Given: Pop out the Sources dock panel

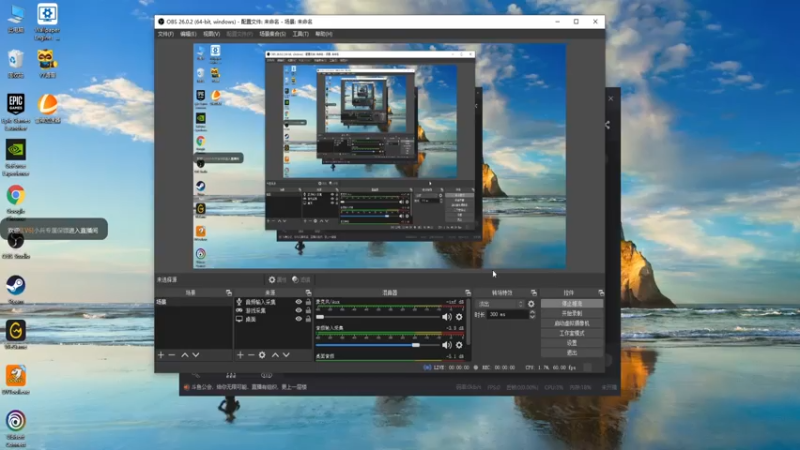Looking at the screenshot, I should point(308,293).
